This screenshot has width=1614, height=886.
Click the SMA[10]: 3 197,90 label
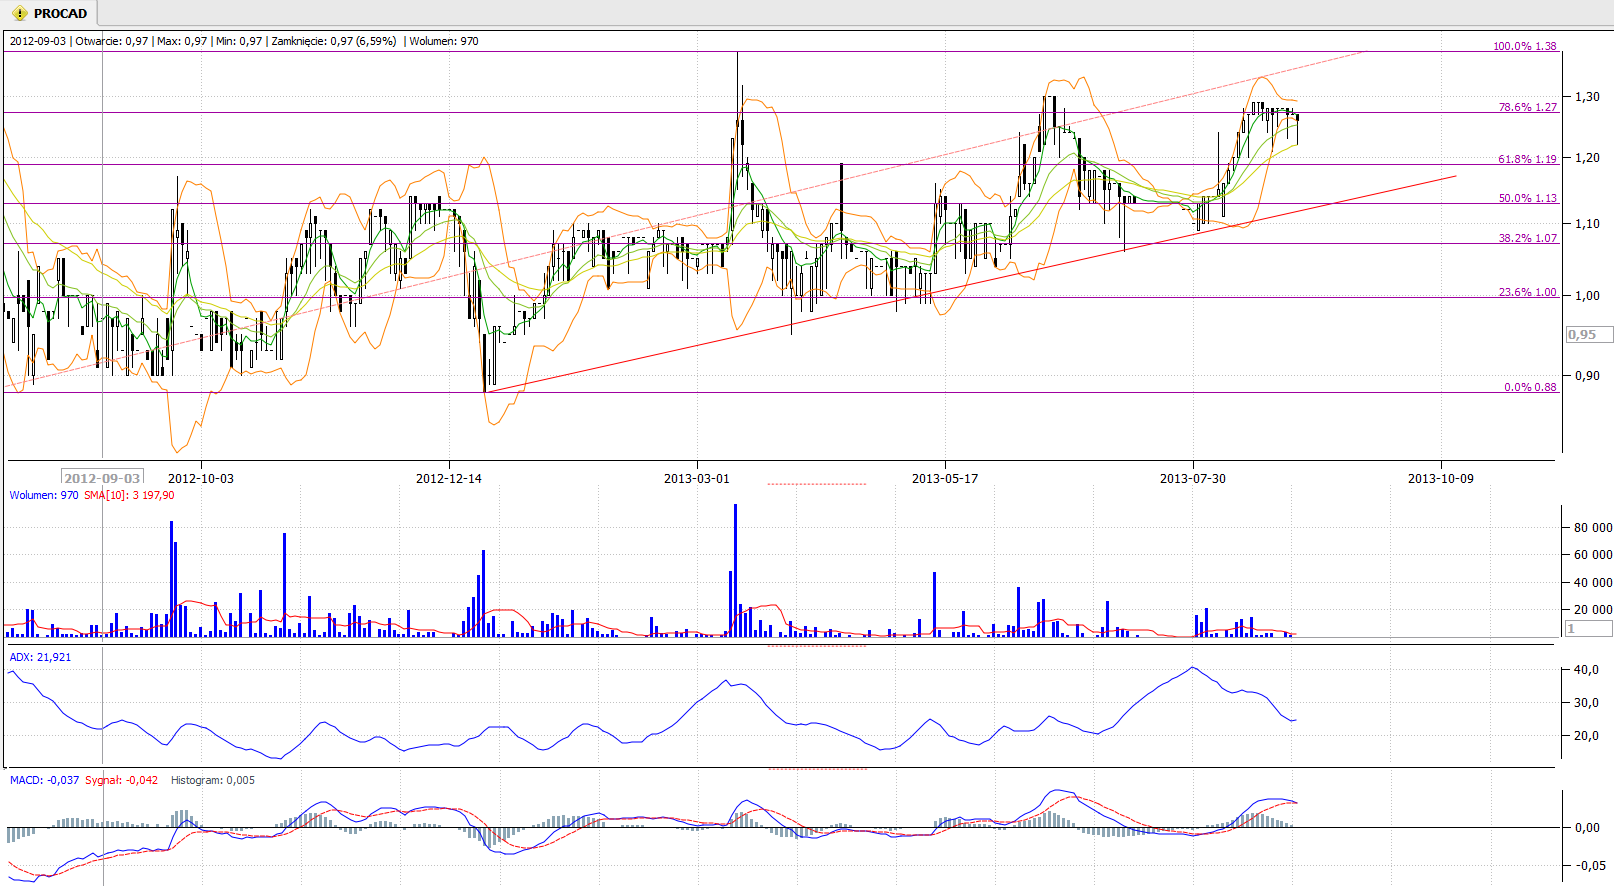[x=129, y=495]
